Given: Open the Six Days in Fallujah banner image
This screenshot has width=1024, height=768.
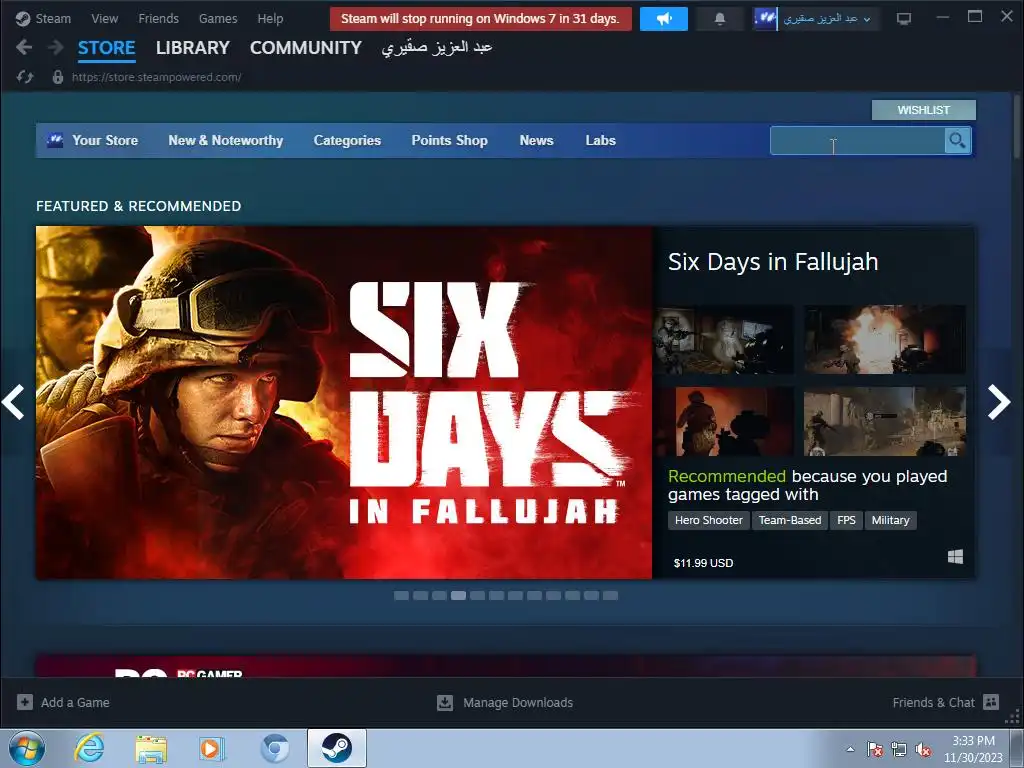Looking at the screenshot, I should (344, 402).
